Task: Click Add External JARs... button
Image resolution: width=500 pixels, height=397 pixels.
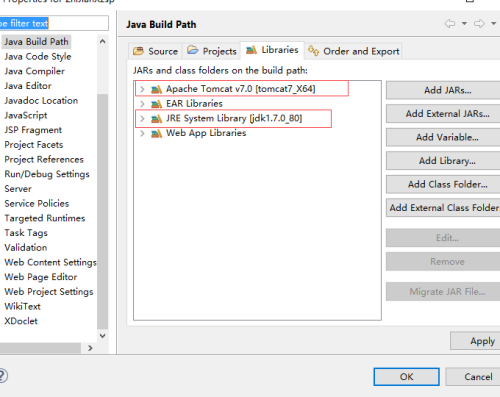Action: (x=443, y=114)
